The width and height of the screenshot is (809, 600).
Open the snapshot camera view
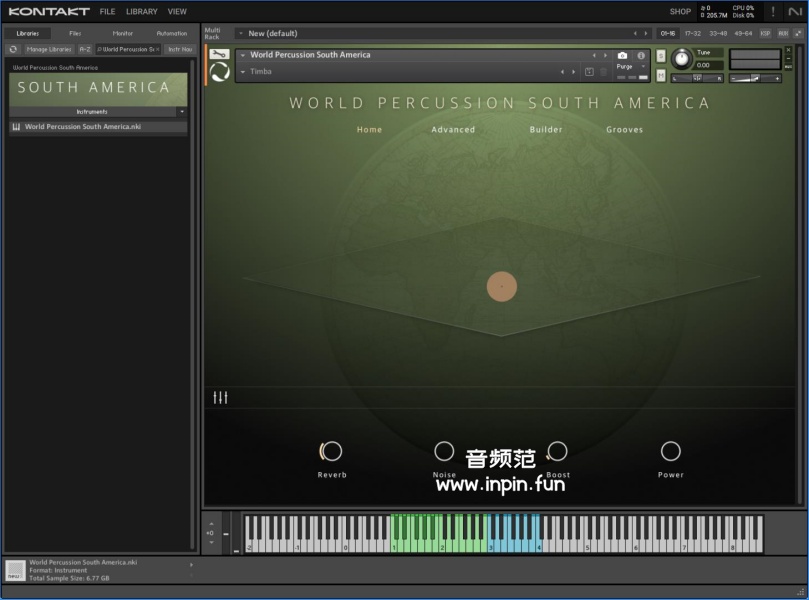622,55
